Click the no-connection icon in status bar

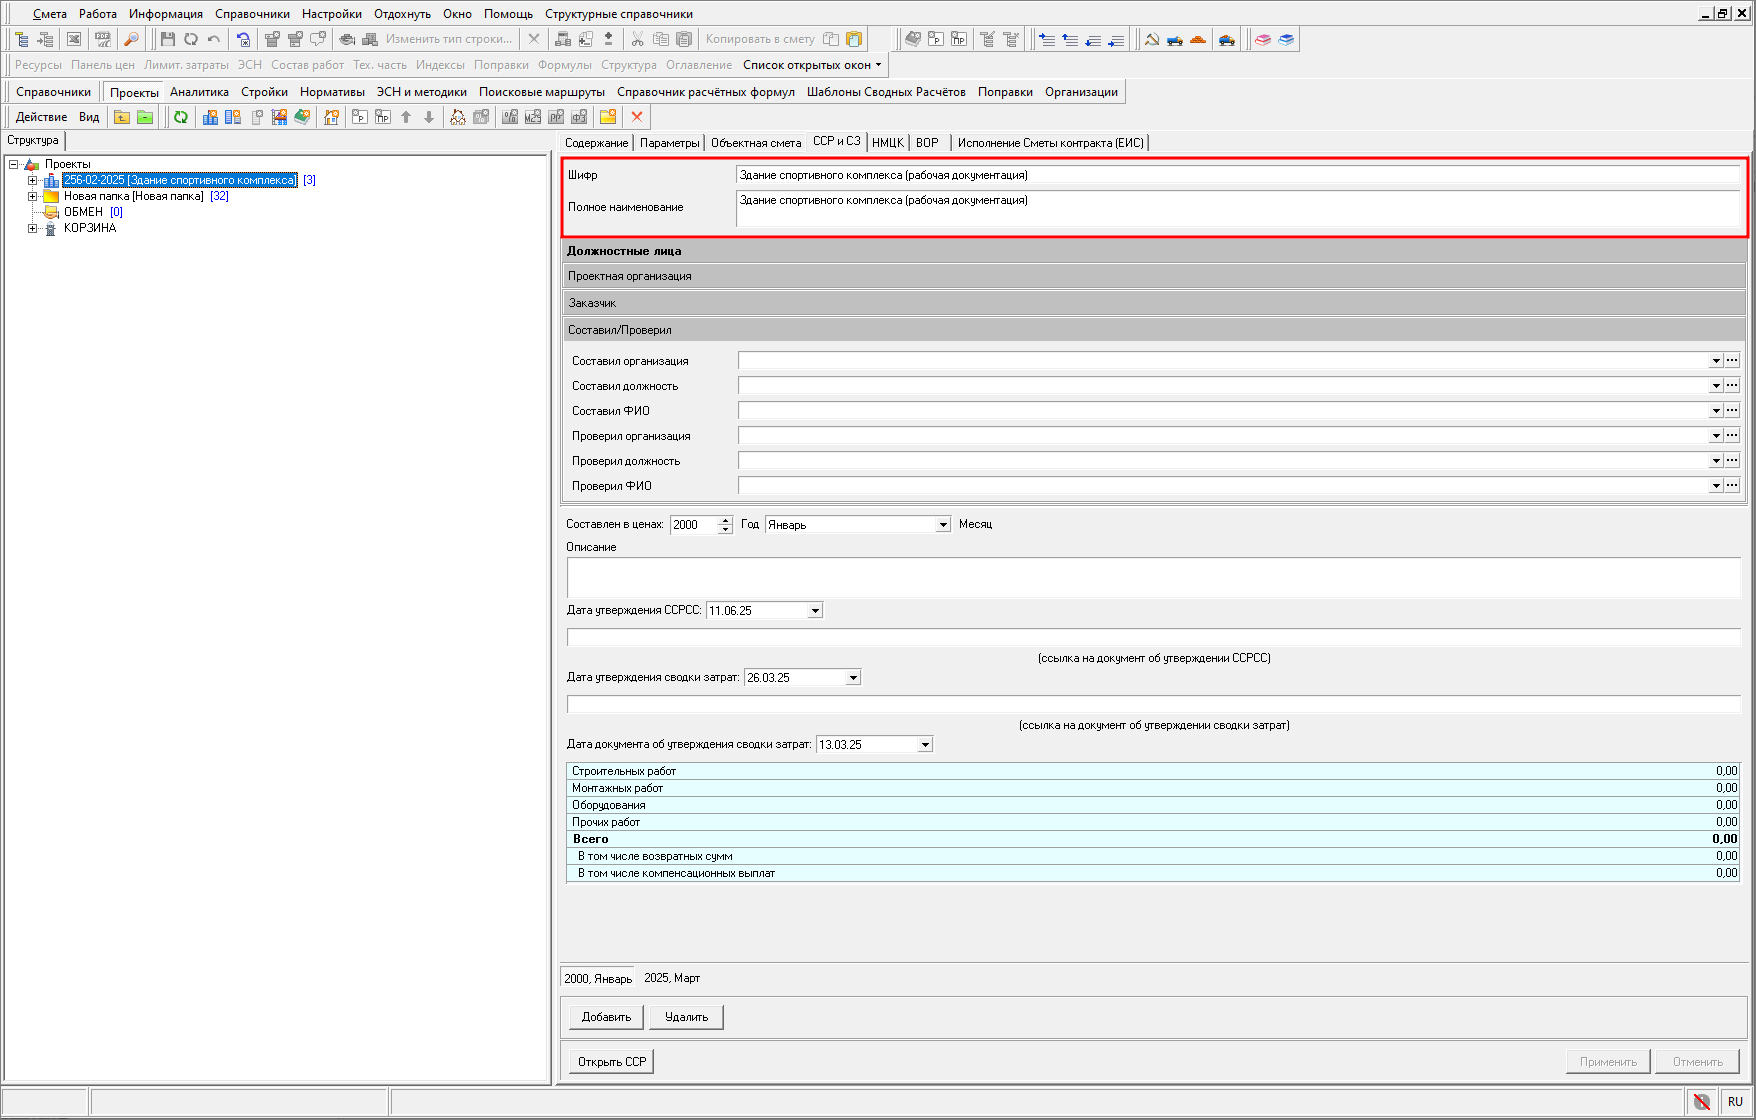tap(1701, 1101)
